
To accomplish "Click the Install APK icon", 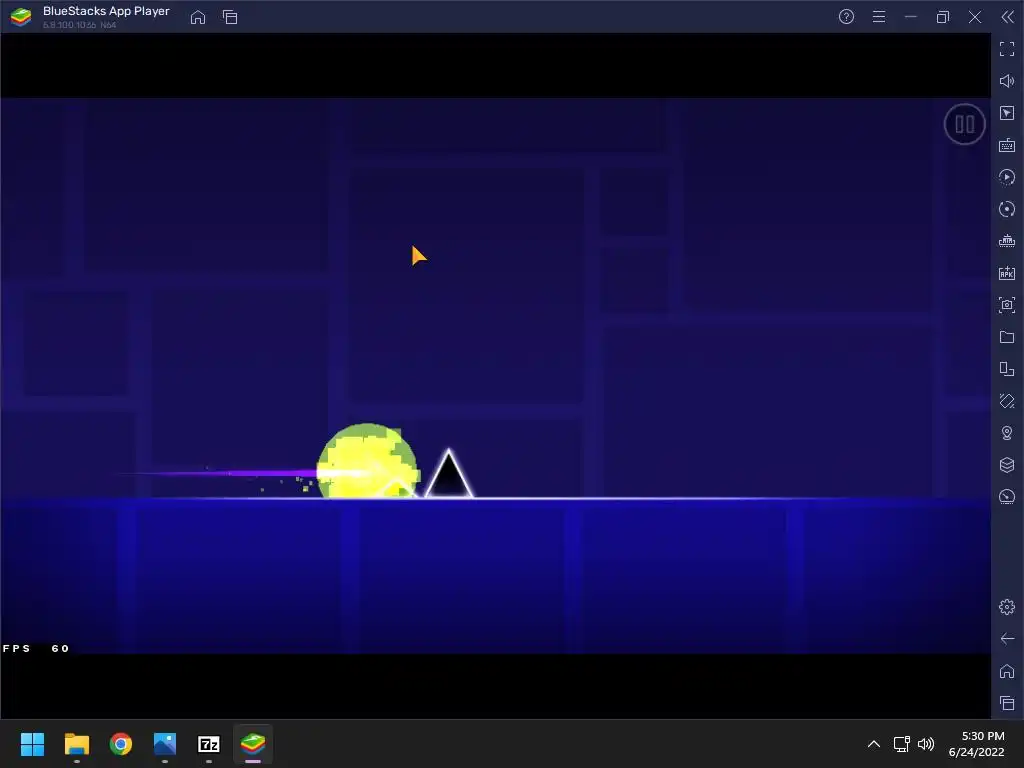I will [1007, 273].
